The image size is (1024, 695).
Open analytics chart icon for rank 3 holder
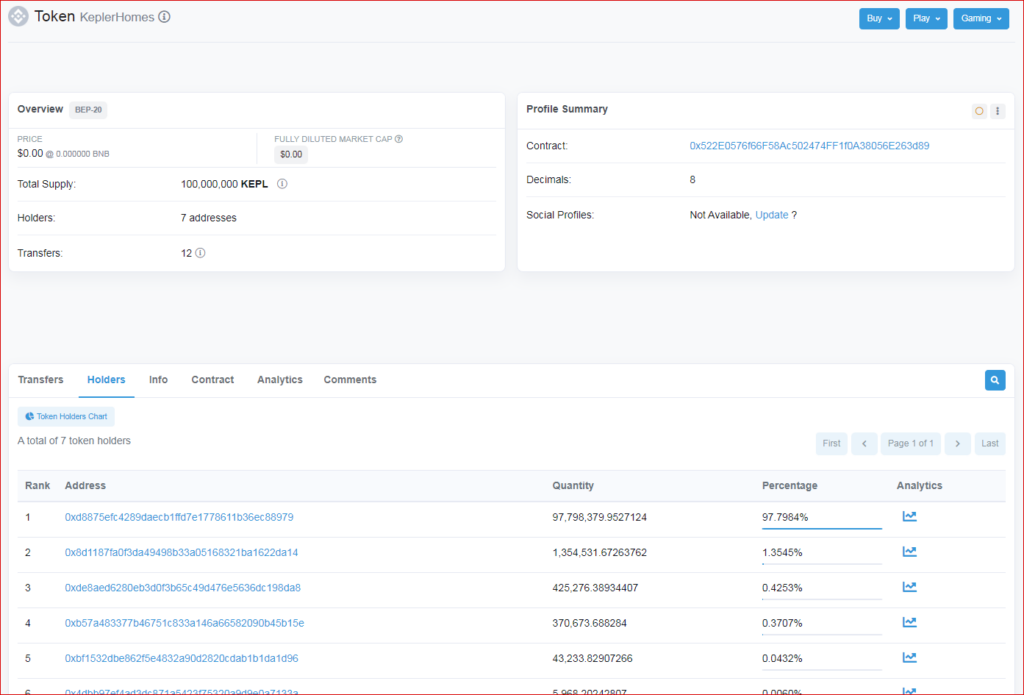click(909, 587)
